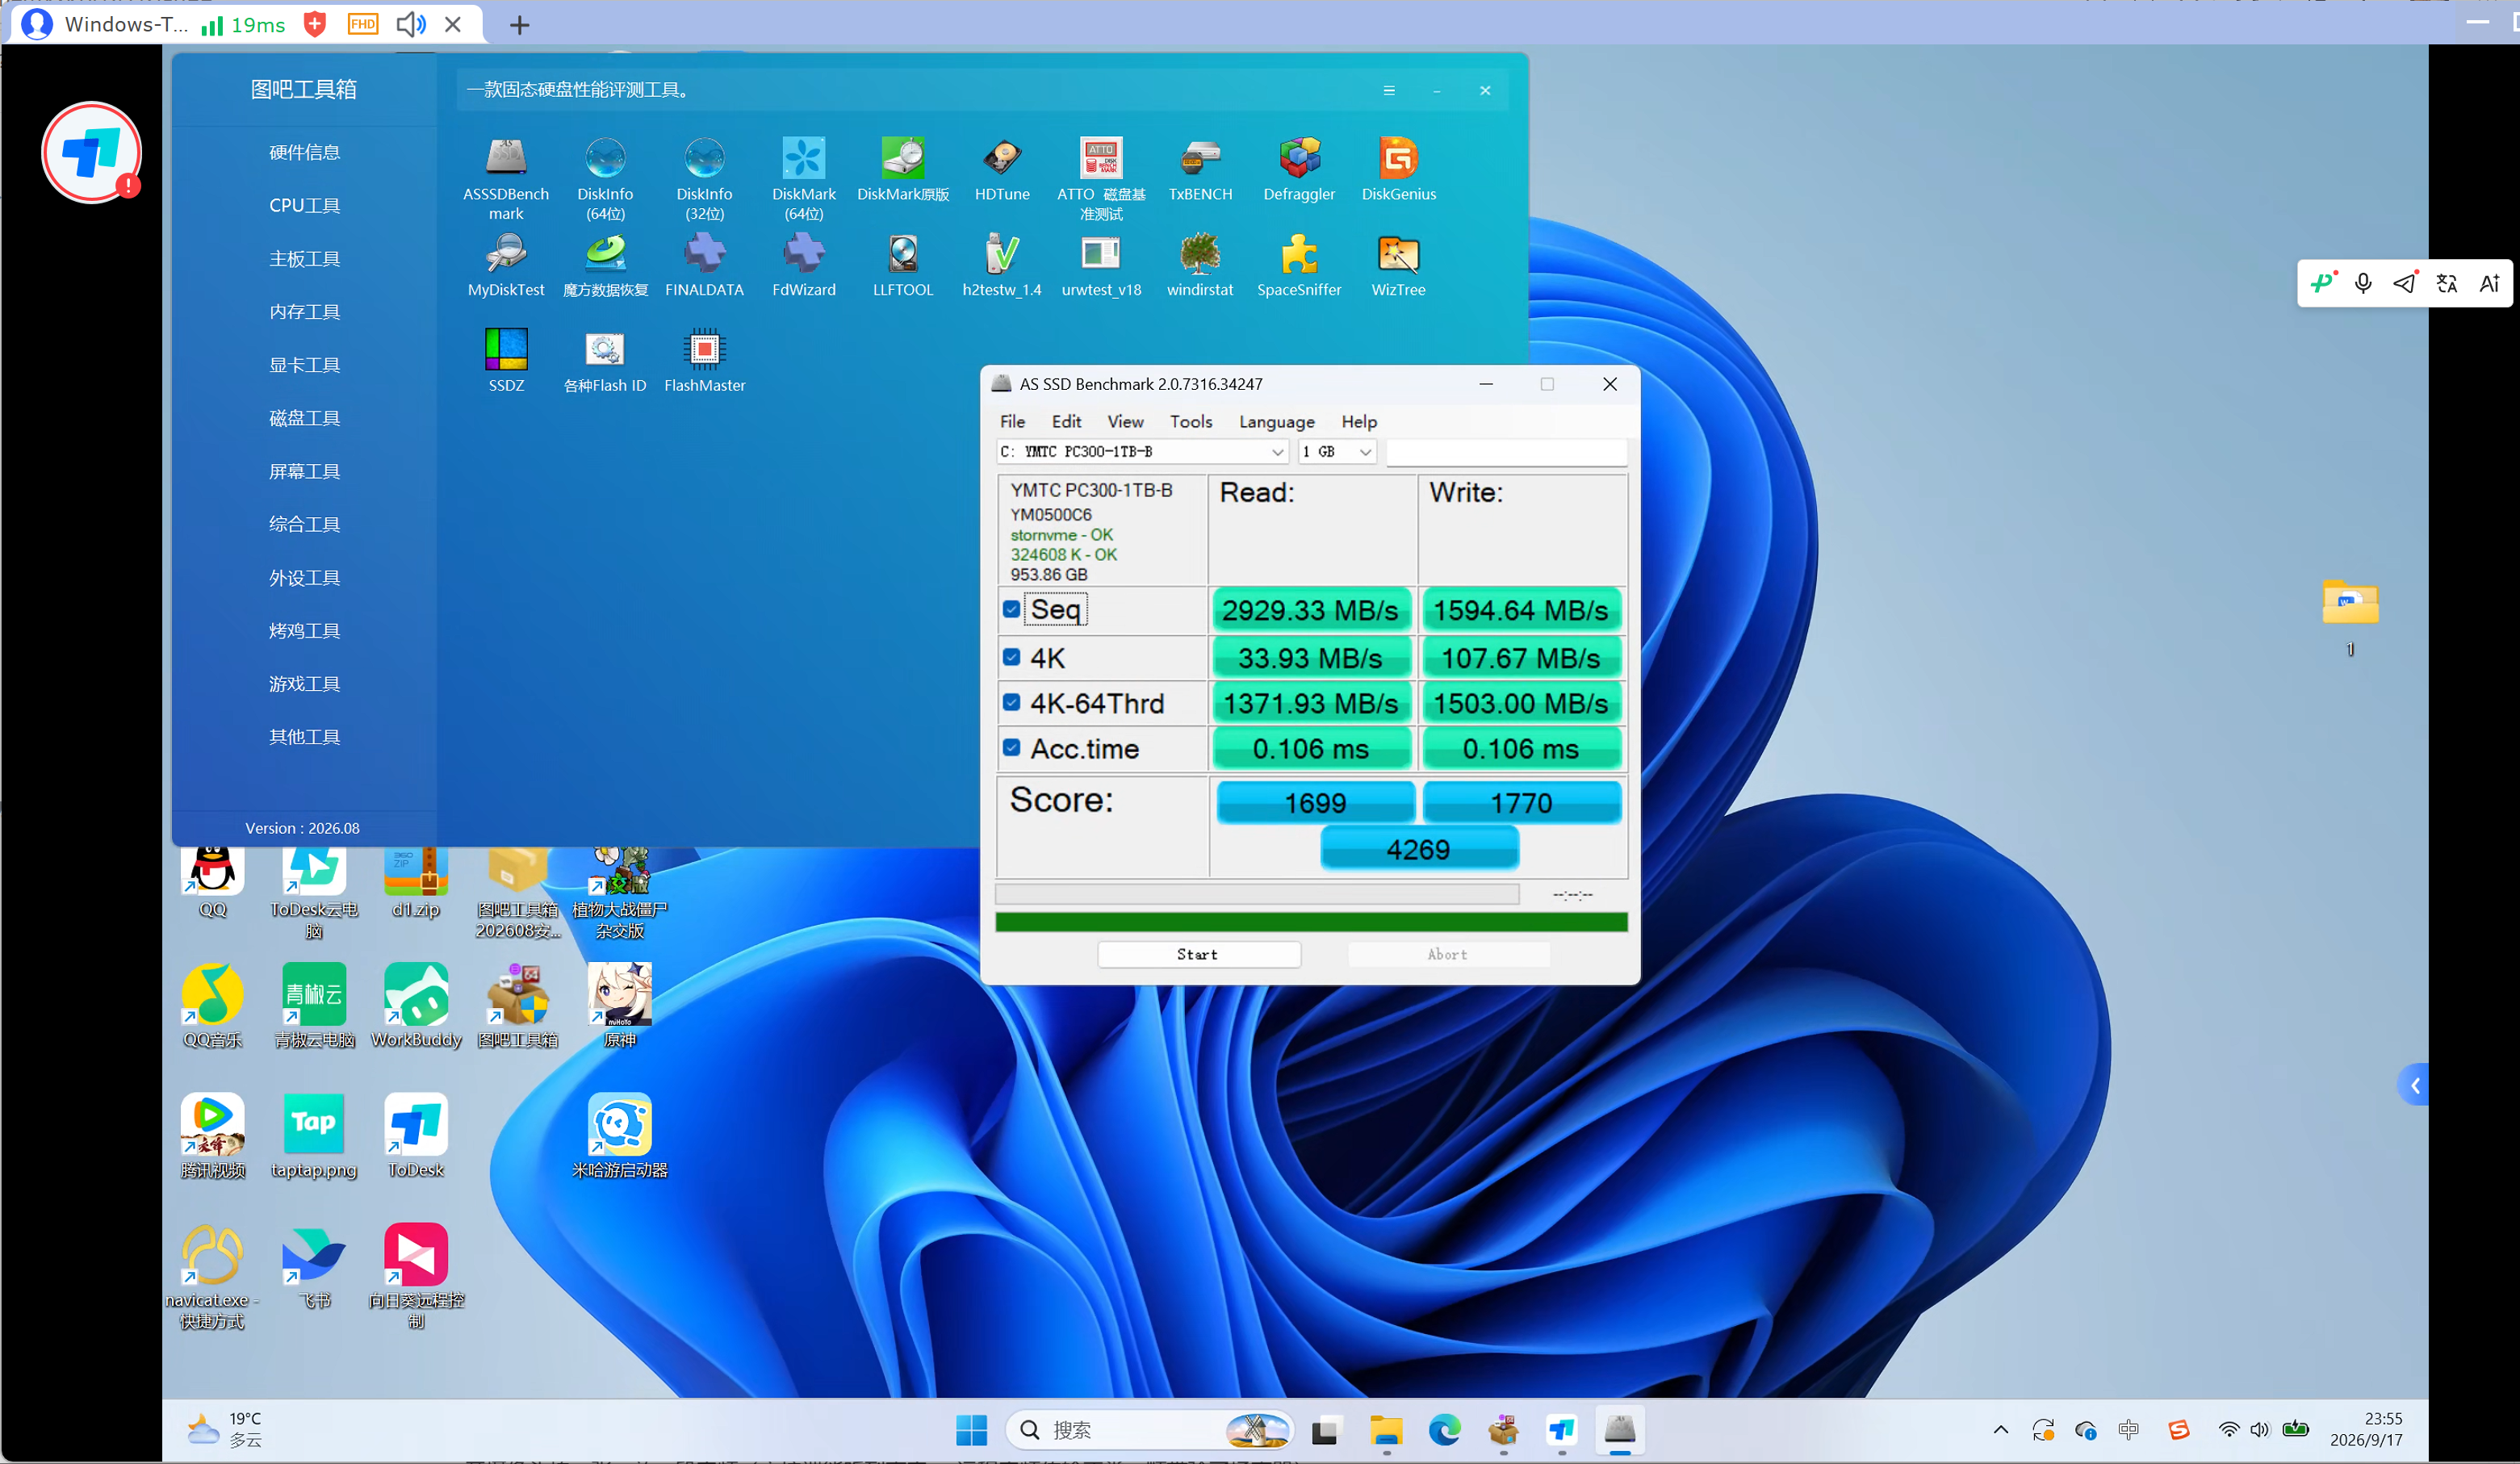2520x1464 pixels.
Task: Uncheck the Seq test checkbox
Action: pos(1011,609)
